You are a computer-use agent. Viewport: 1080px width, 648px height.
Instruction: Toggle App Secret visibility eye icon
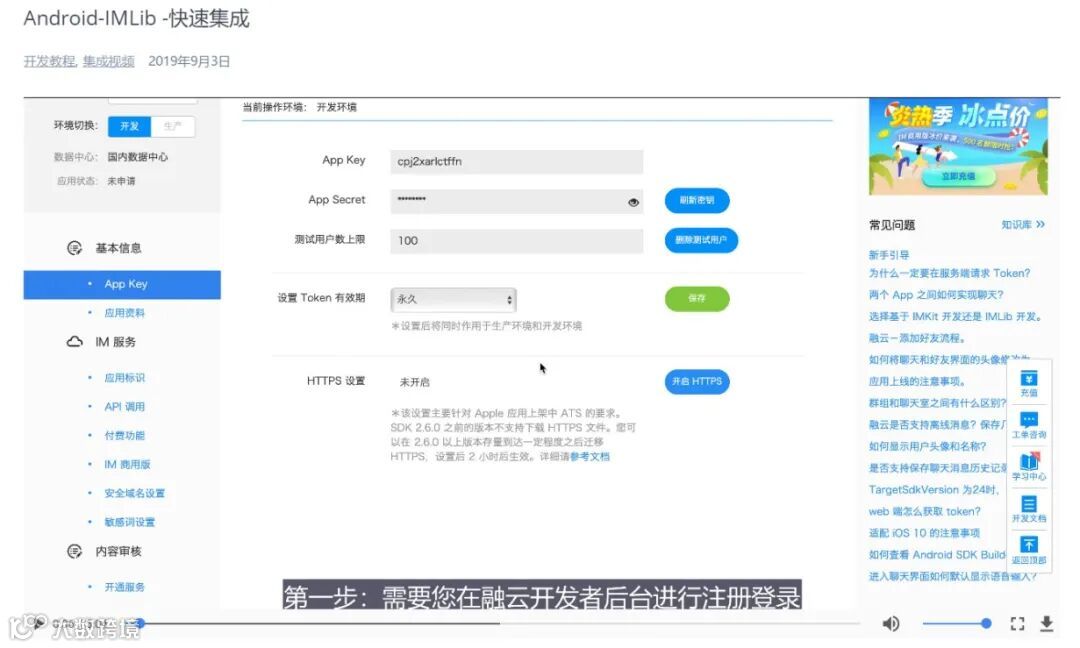pyautogui.click(x=633, y=202)
